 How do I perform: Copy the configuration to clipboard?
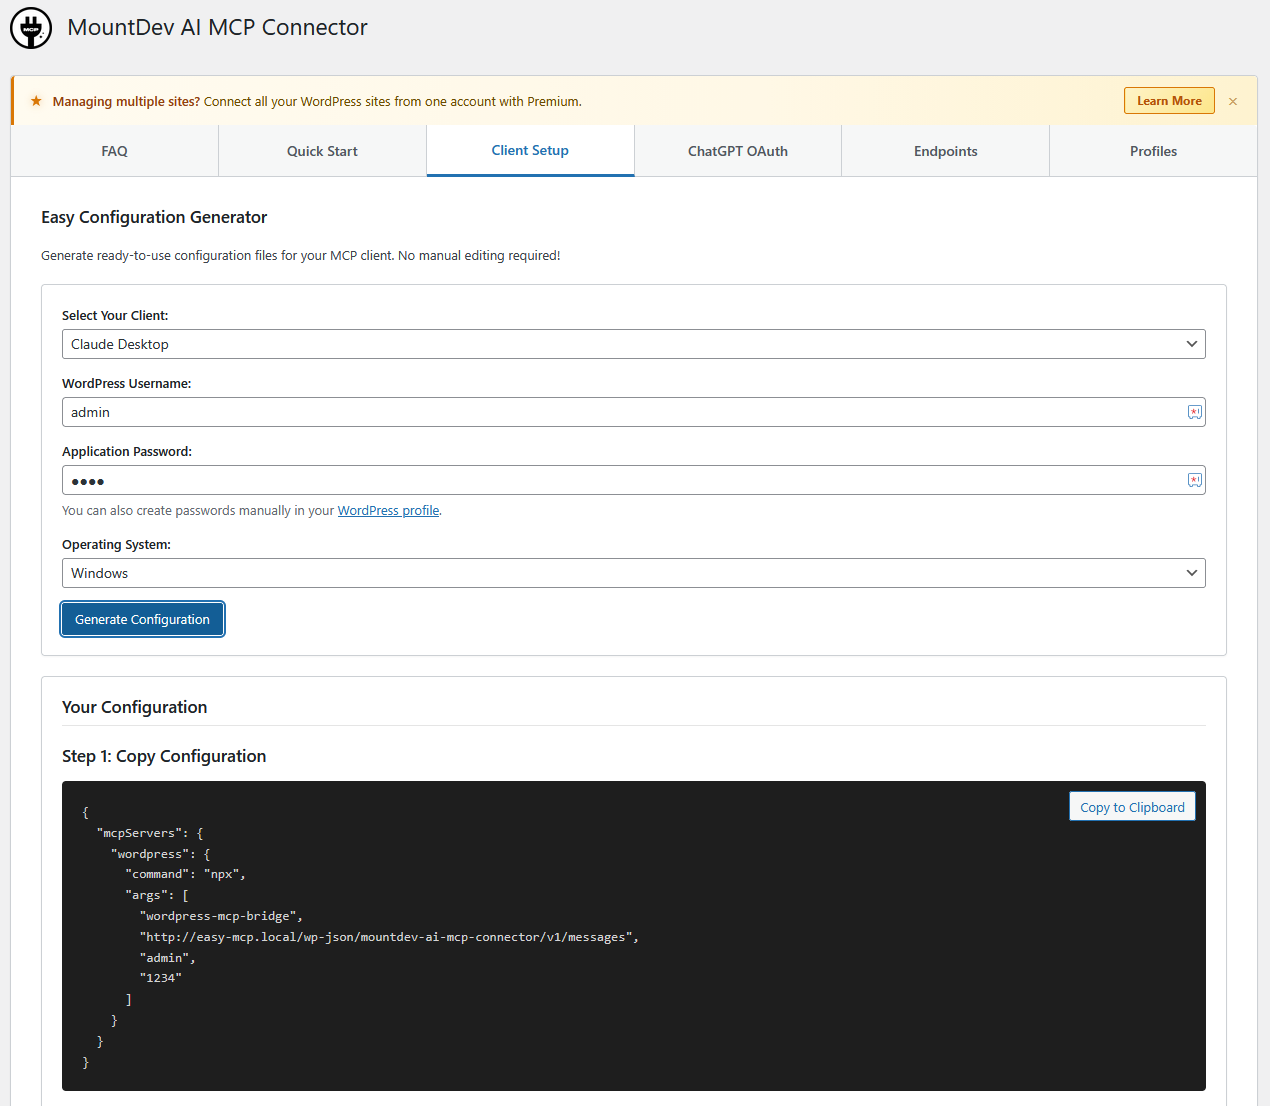[x=1132, y=807]
